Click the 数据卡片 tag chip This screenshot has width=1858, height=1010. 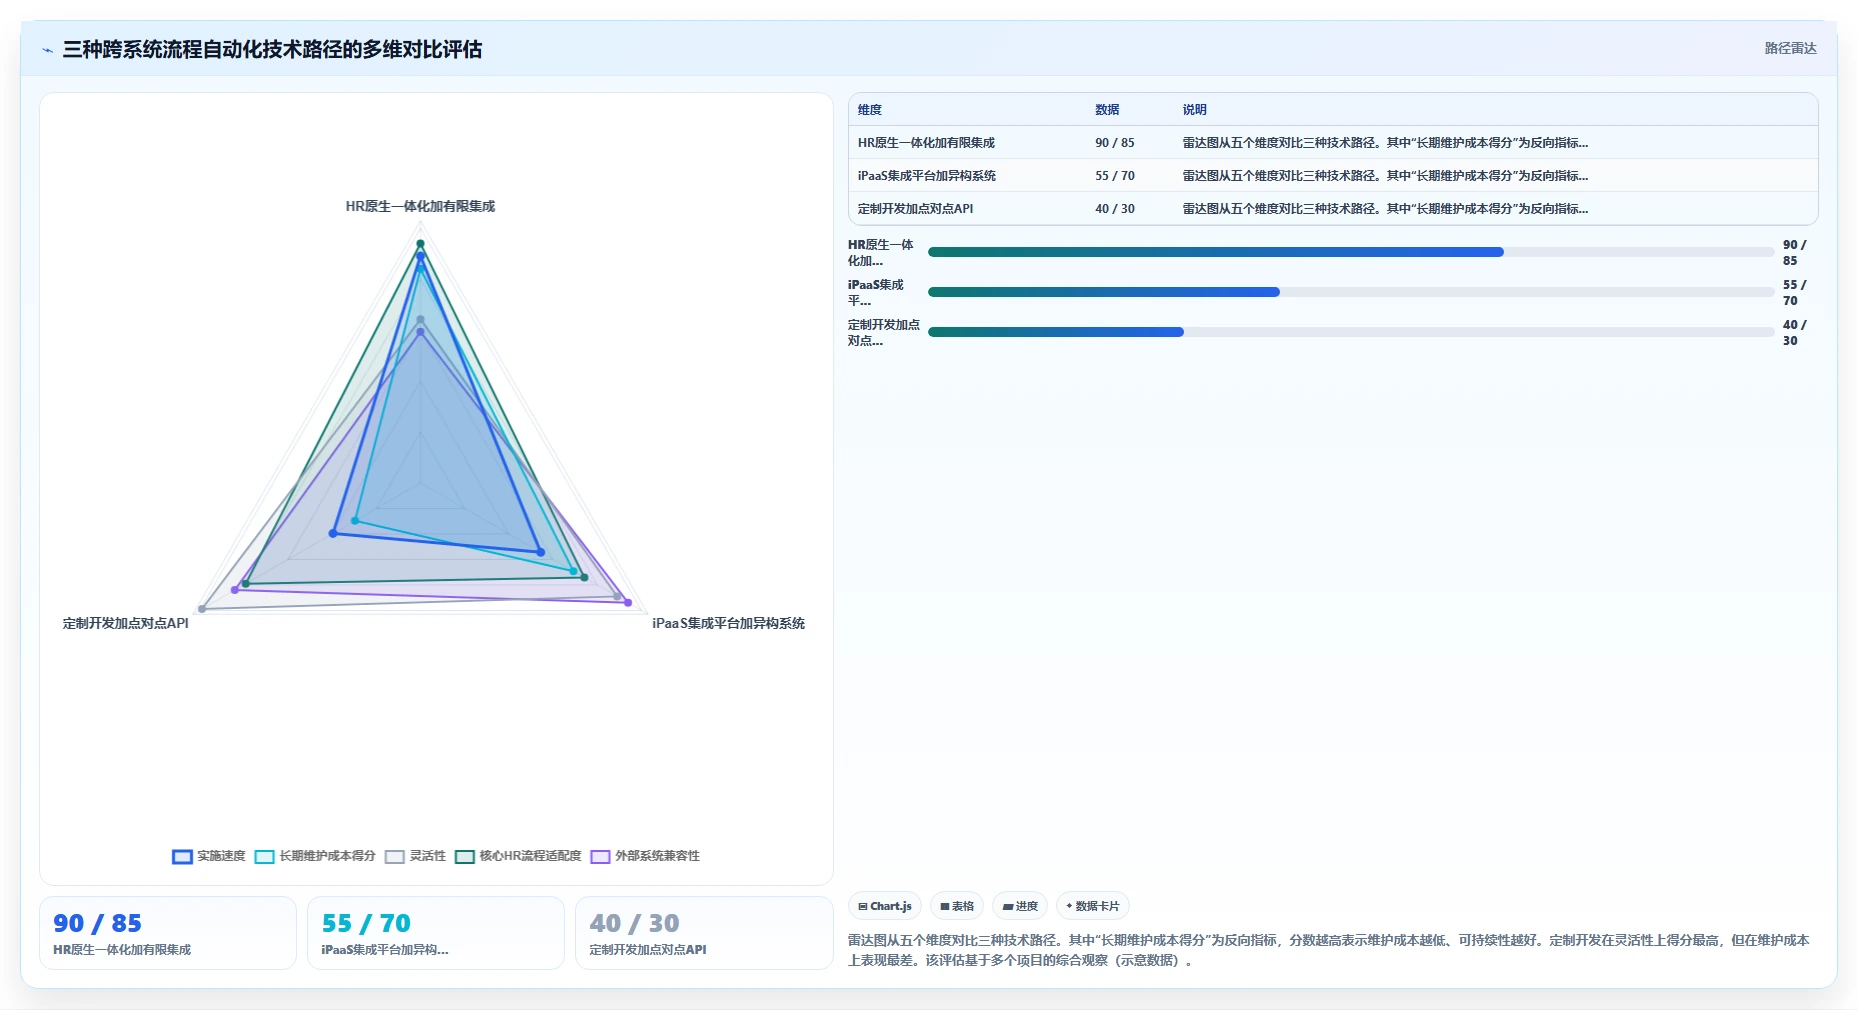pyautogui.click(x=1093, y=906)
